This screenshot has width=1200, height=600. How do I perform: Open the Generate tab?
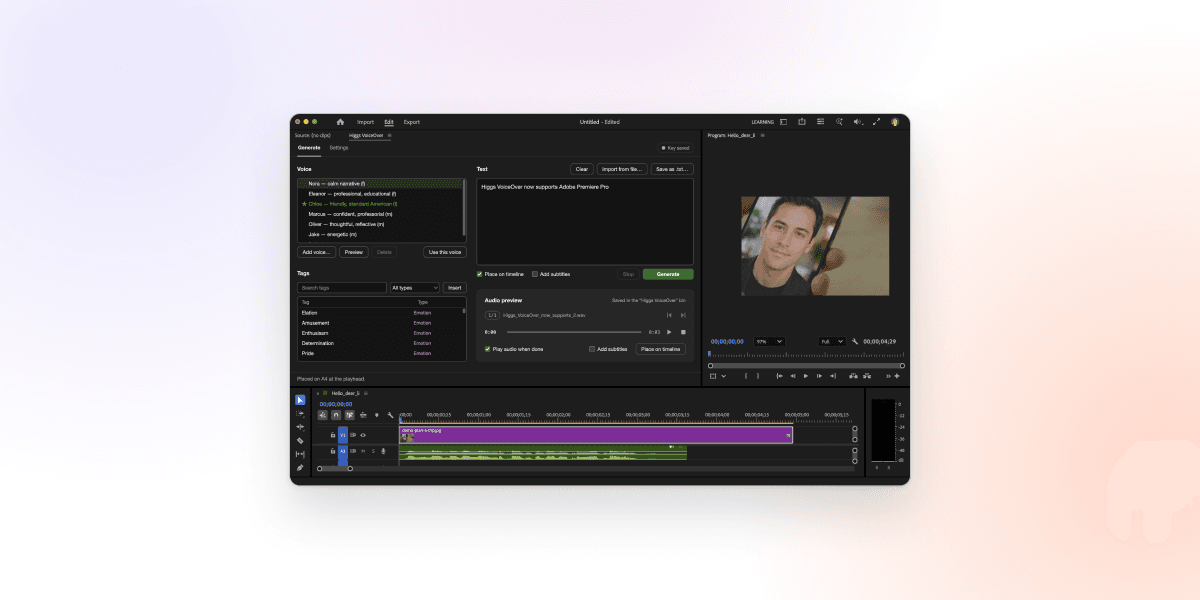(309, 148)
